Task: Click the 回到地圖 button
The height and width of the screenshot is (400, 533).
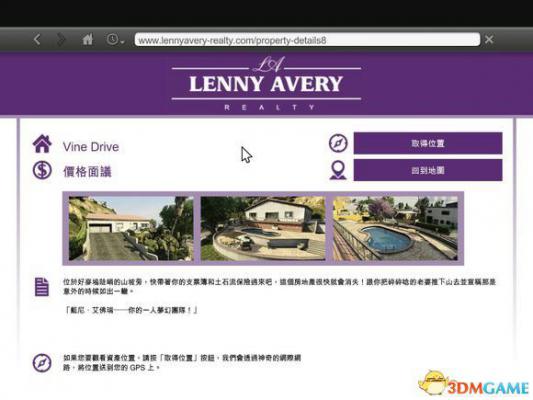Action: 428,170
